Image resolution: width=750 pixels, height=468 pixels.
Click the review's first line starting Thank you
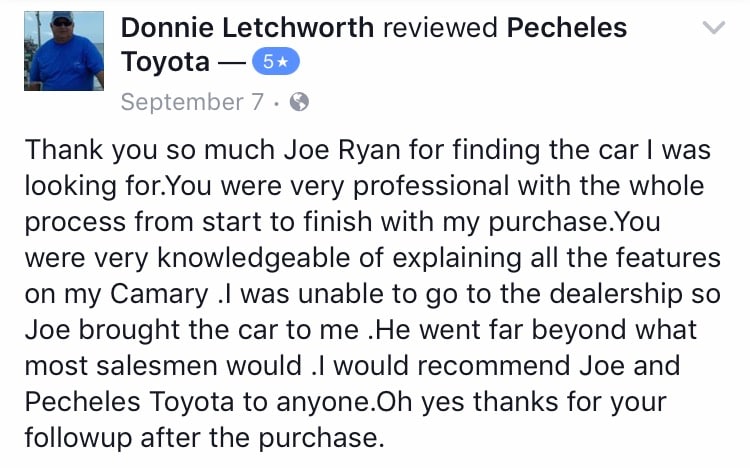click(x=367, y=150)
